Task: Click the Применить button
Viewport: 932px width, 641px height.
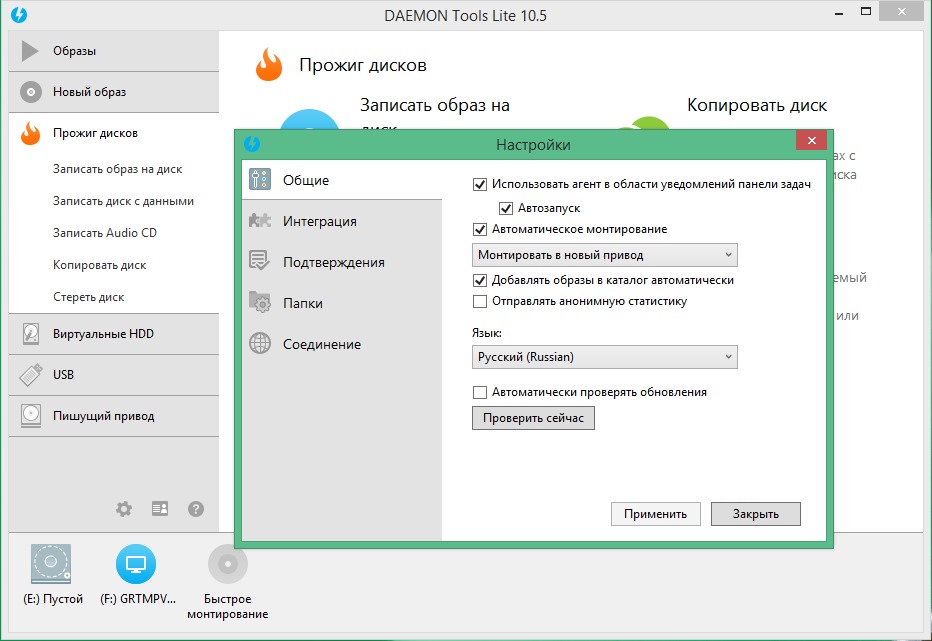Action: pyautogui.click(x=655, y=514)
